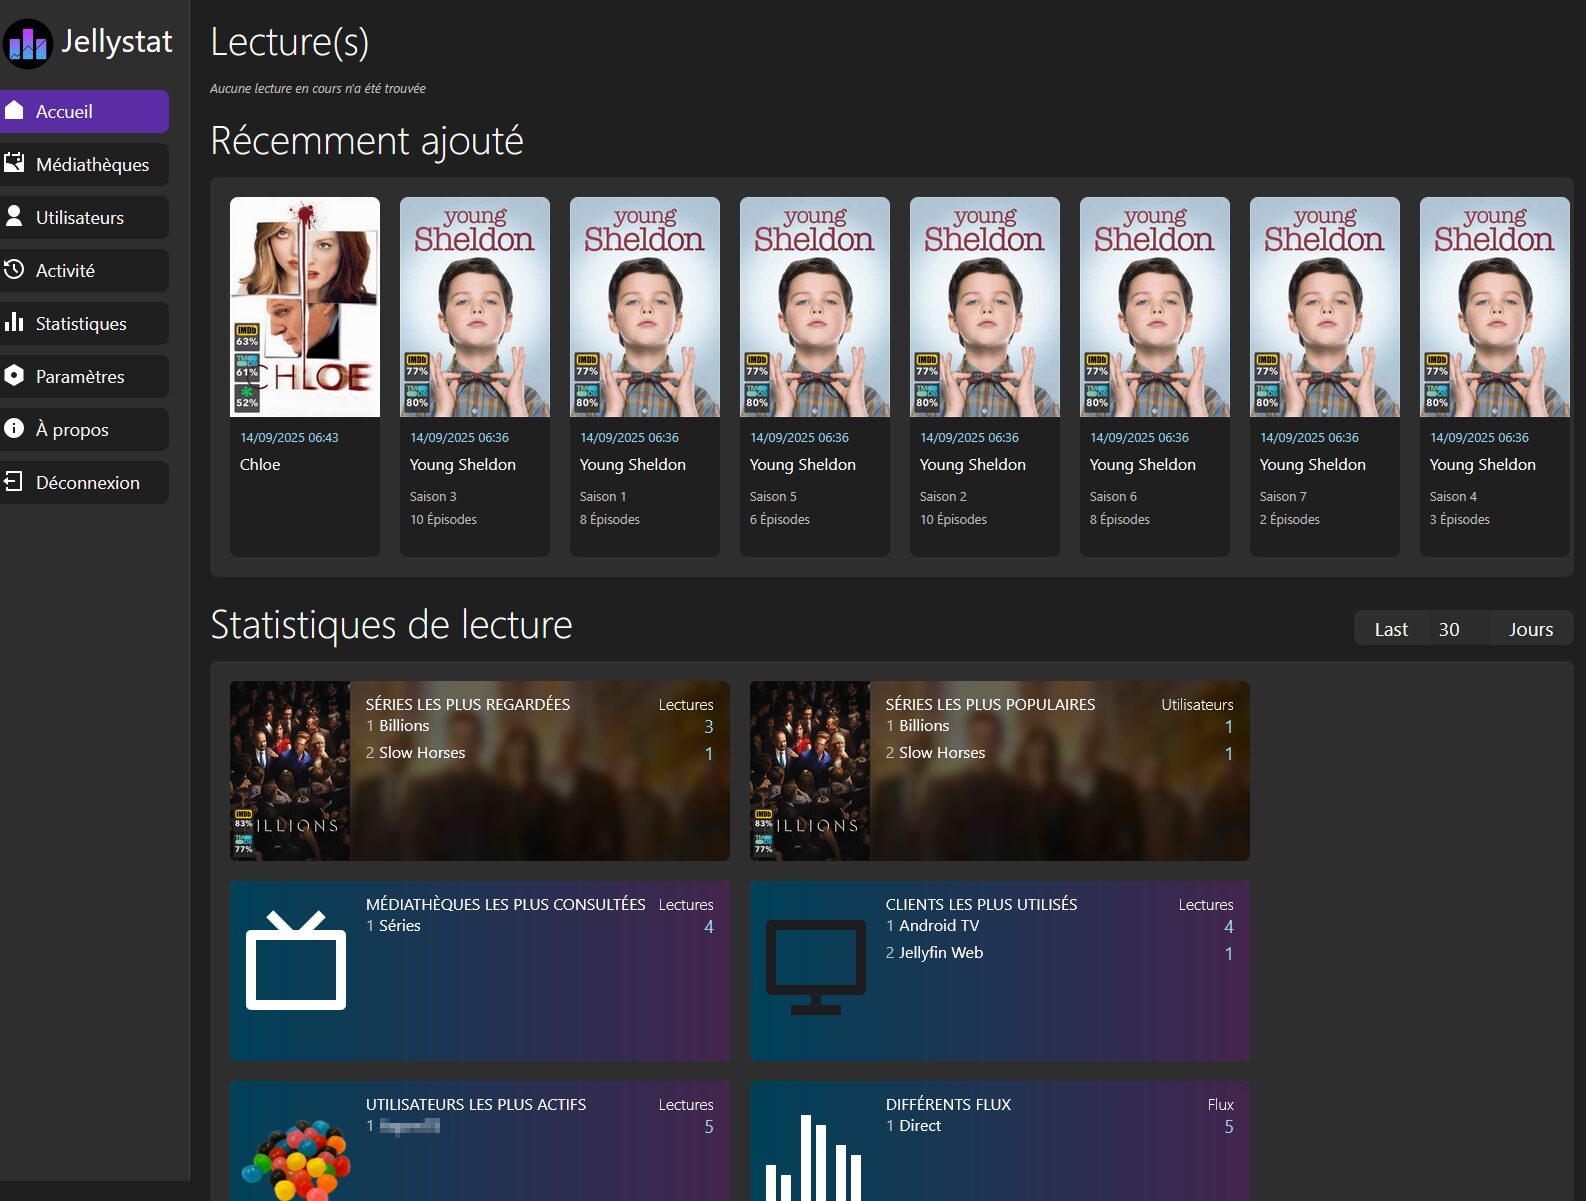
Task: Open the Médiathèques menu item
Action: click(84, 164)
